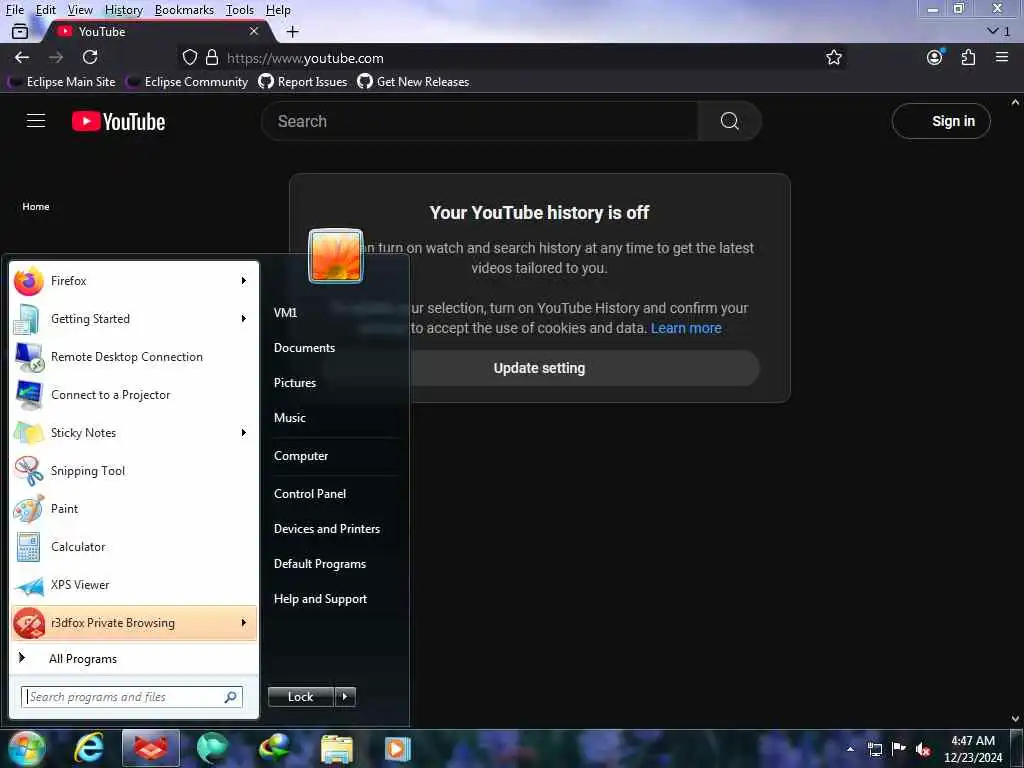This screenshot has height=768, width=1024.
Task: Open the browser account icon
Action: tap(935, 57)
